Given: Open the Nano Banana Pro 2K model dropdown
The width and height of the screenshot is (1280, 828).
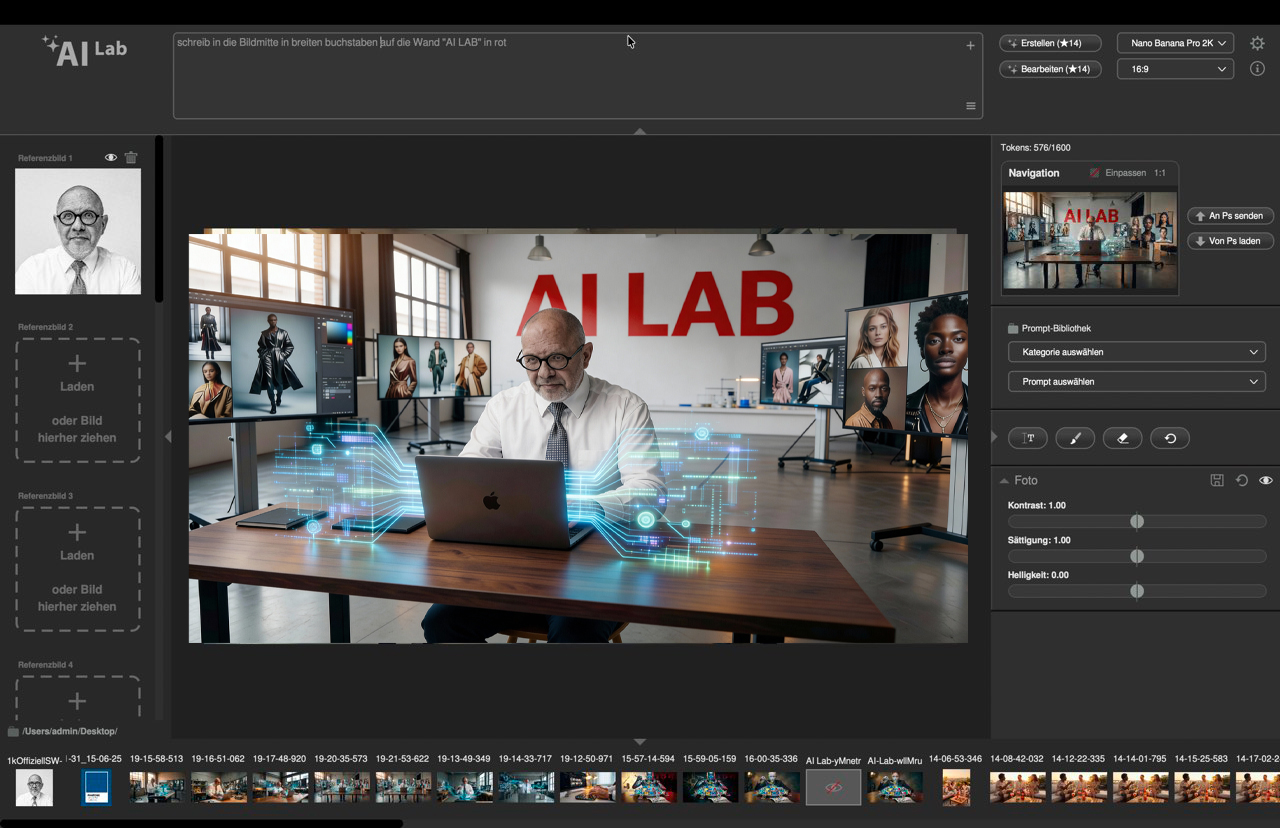Looking at the screenshot, I should 1174,43.
